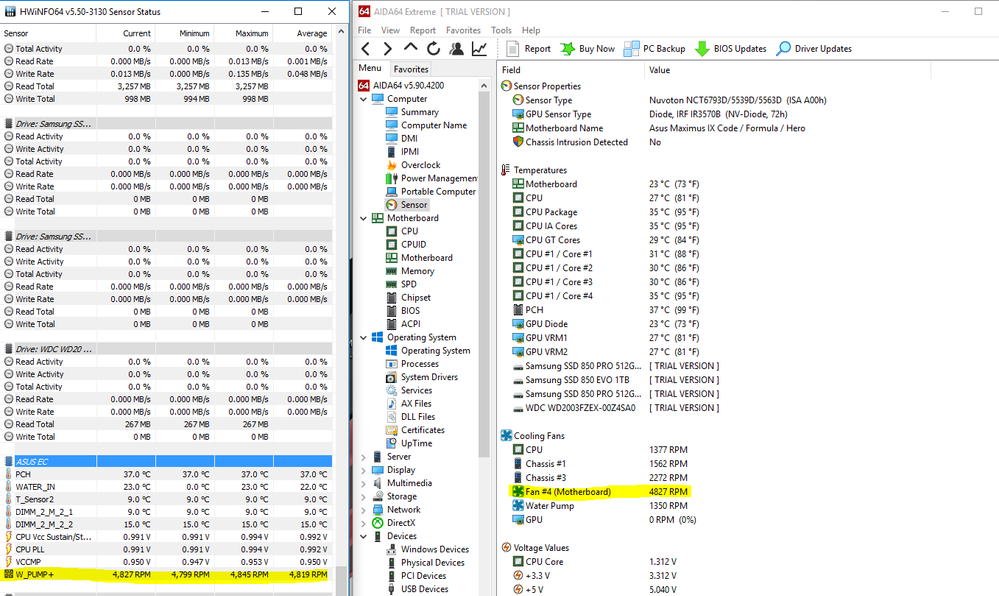Image resolution: width=999 pixels, height=596 pixels.
Task: Collapse the Devices tree node
Action: point(364,536)
